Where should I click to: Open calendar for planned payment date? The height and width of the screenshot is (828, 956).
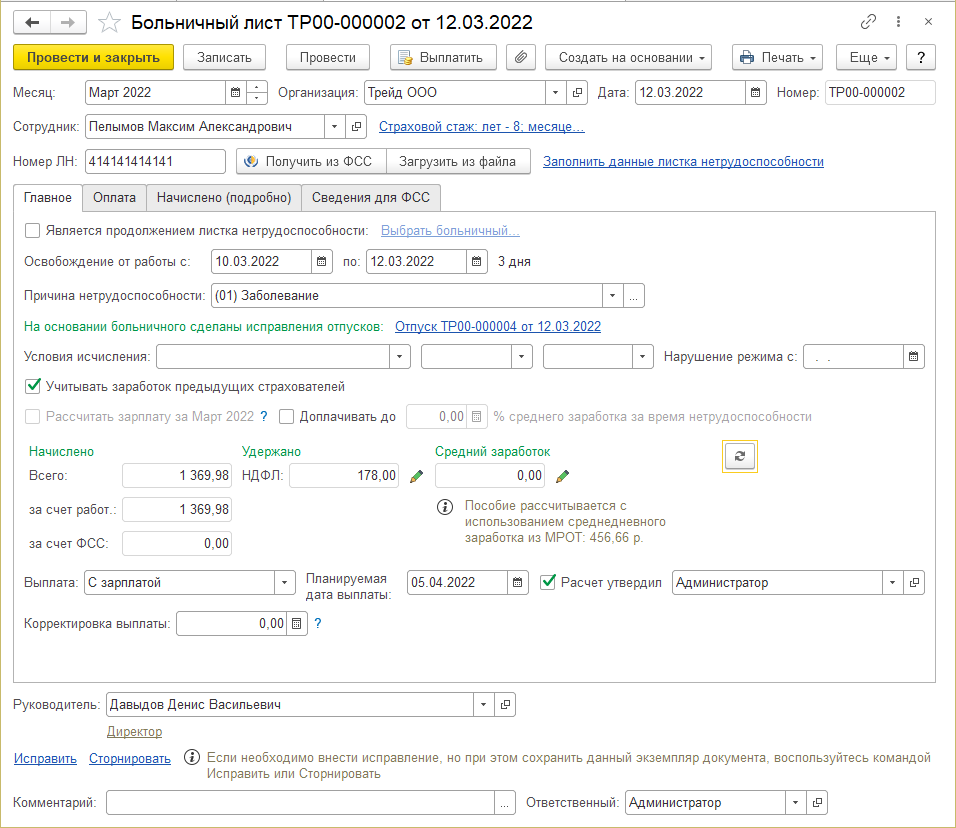pyautogui.click(x=518, y=582)
